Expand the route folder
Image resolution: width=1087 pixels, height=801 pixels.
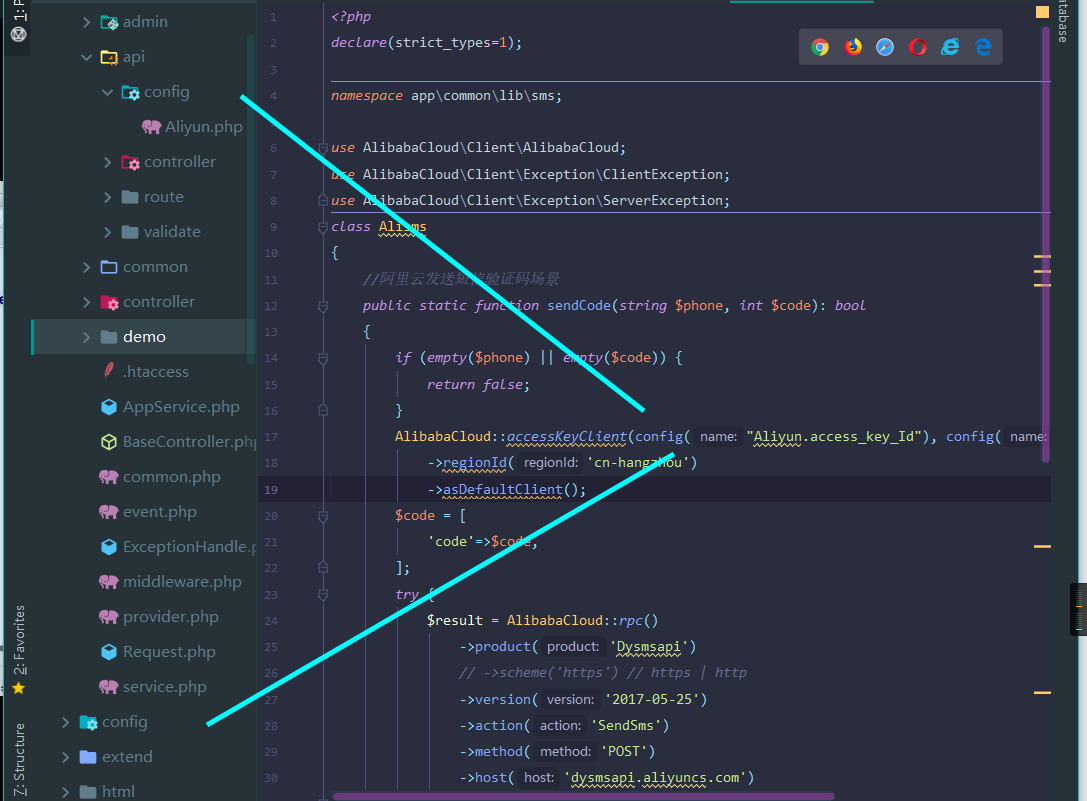(107, 197)
